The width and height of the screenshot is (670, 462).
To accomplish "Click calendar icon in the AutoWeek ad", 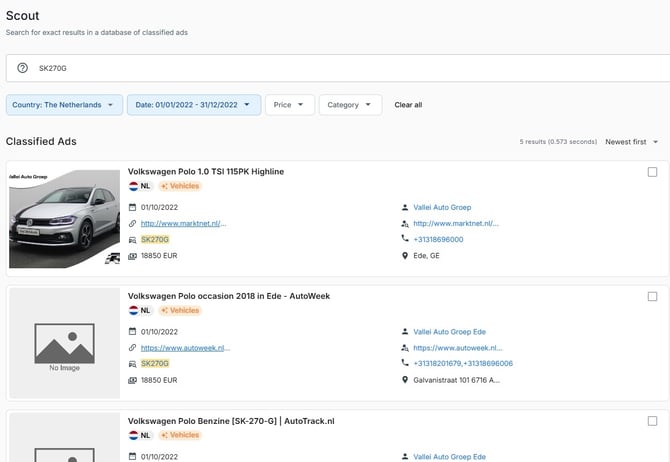I will [x=132, y=332].
